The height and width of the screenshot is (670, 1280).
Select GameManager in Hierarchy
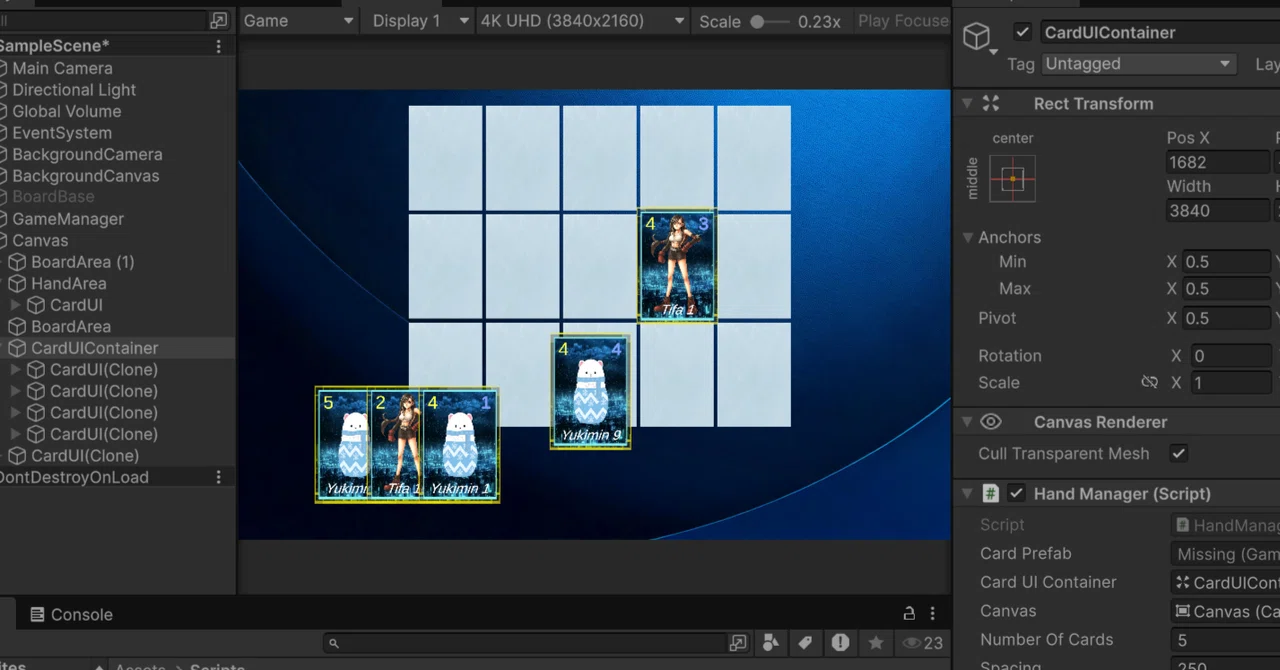click(x=68, y=218)
